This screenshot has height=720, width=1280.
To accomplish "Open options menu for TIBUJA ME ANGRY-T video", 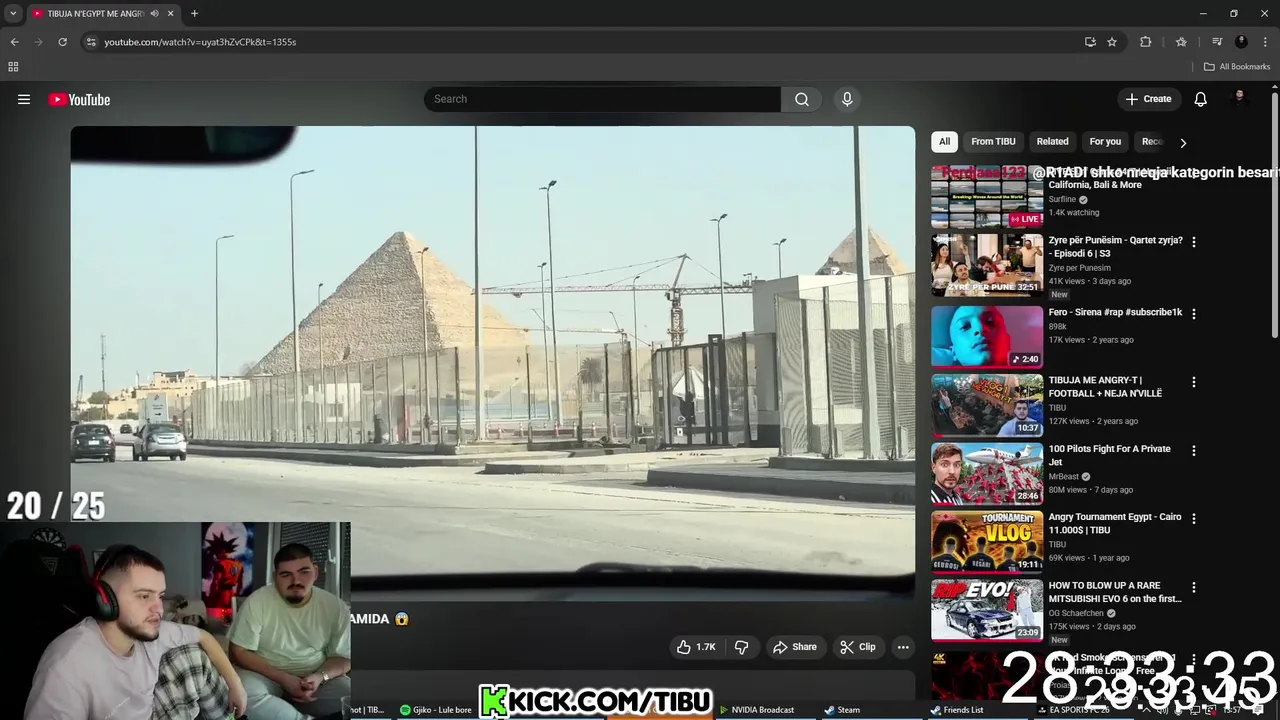I will pyautogui.click(x=1193, y=382).
